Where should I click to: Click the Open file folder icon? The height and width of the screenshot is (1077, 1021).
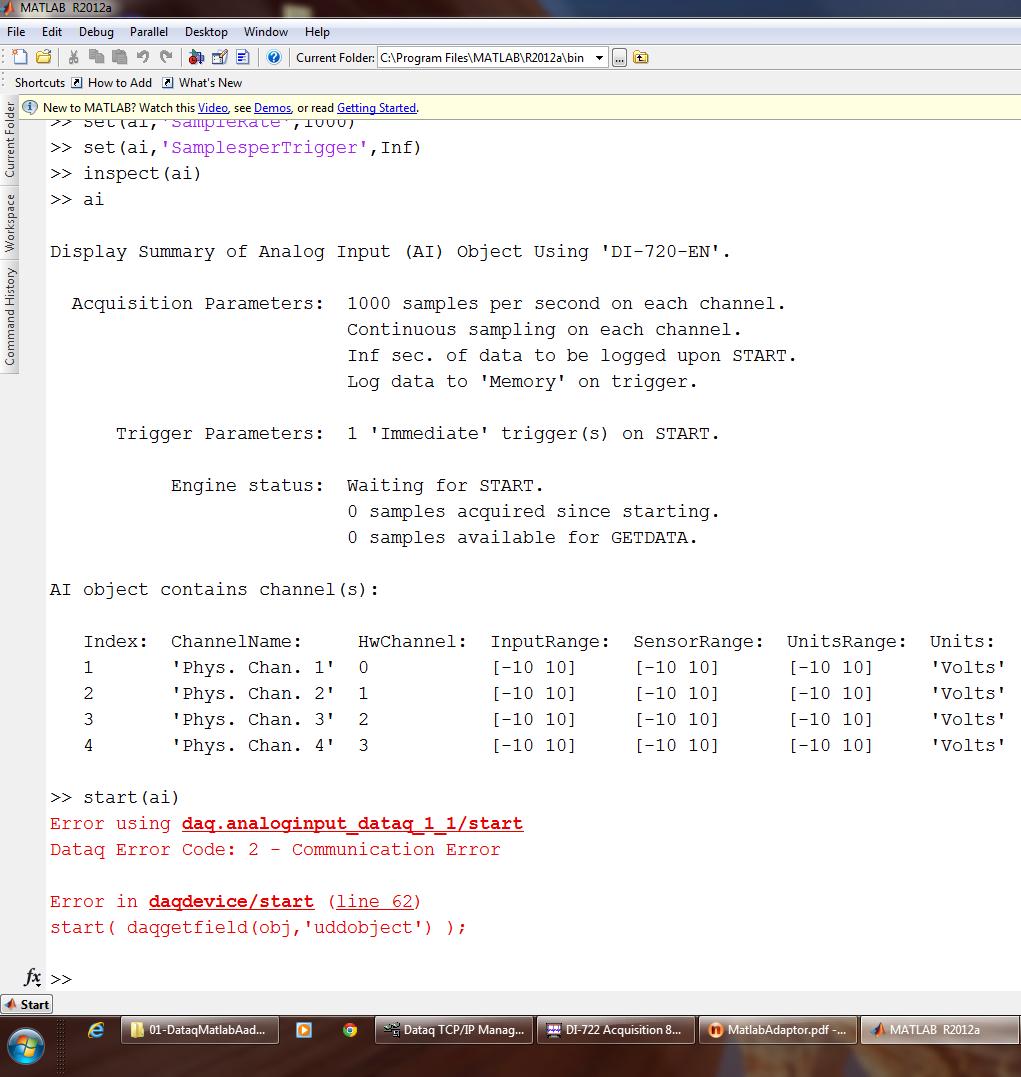43,57
